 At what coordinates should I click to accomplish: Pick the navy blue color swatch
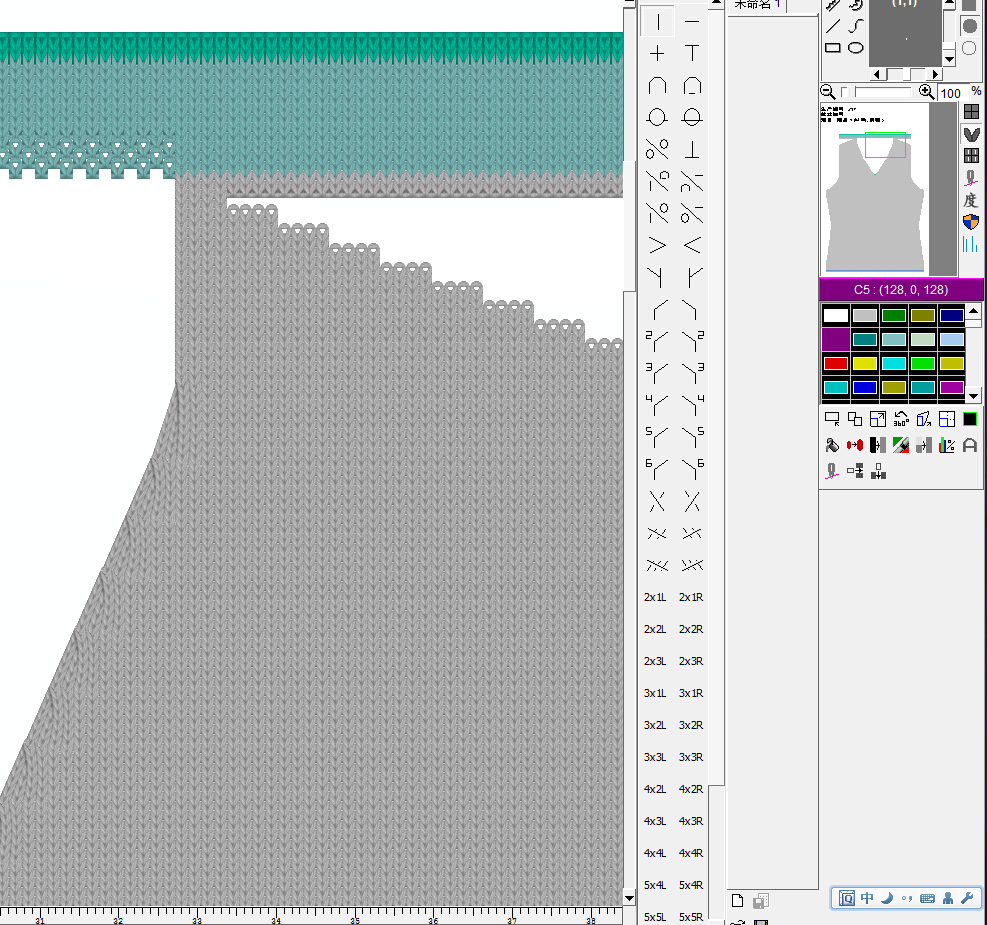pyautogui.click(x=951, y=315)
